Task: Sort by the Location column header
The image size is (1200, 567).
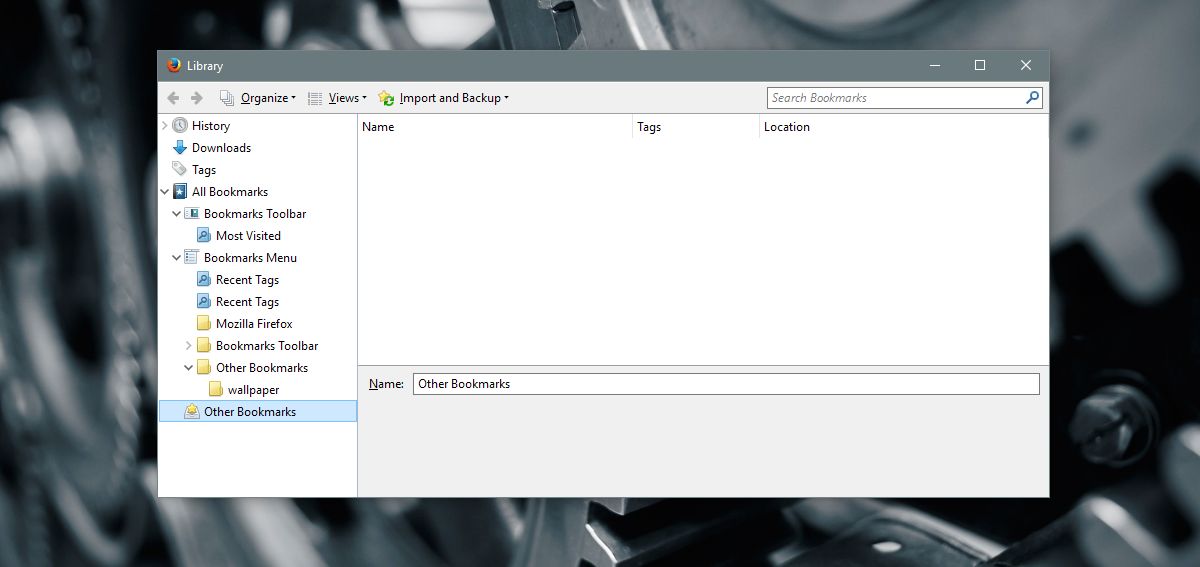Action: tap(904, 127)
